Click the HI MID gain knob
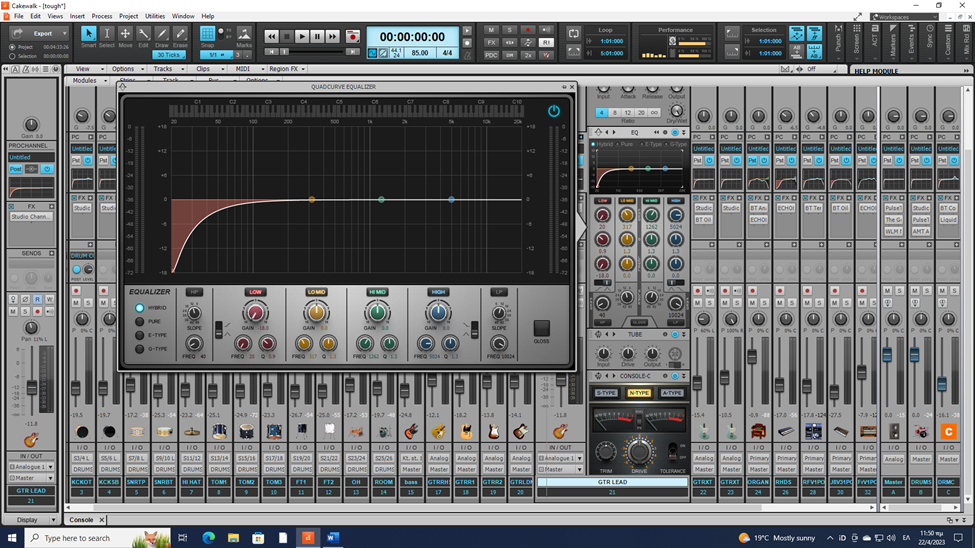975x548 pixels. (x=377, y=312)
